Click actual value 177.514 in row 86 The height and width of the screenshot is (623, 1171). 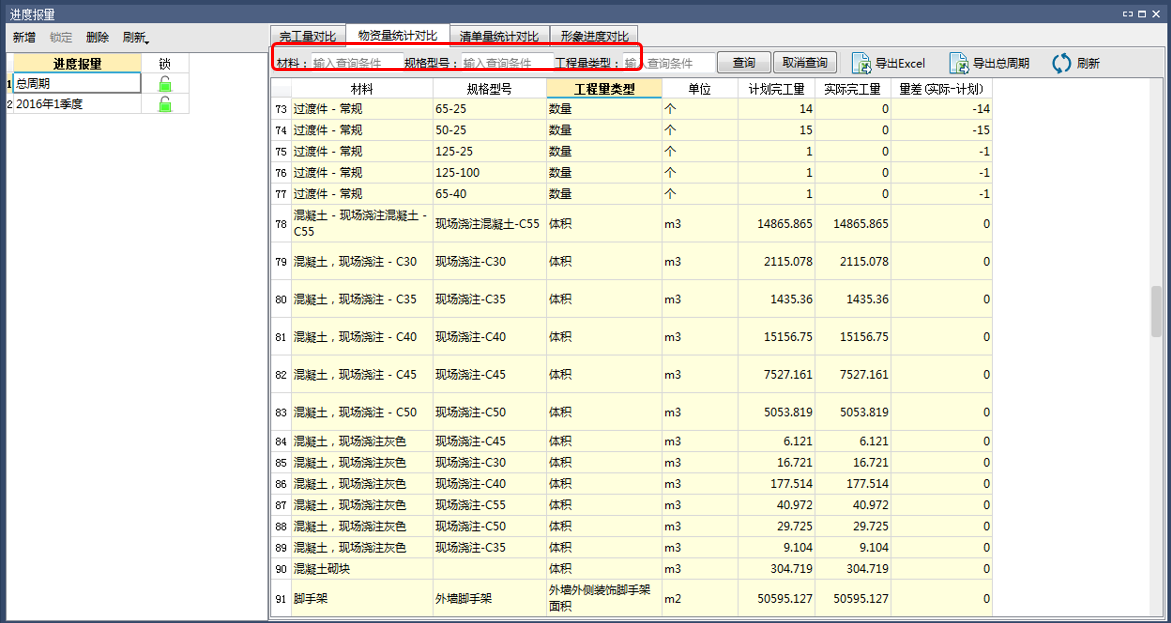pyautogui.click(x=853, y=484)
